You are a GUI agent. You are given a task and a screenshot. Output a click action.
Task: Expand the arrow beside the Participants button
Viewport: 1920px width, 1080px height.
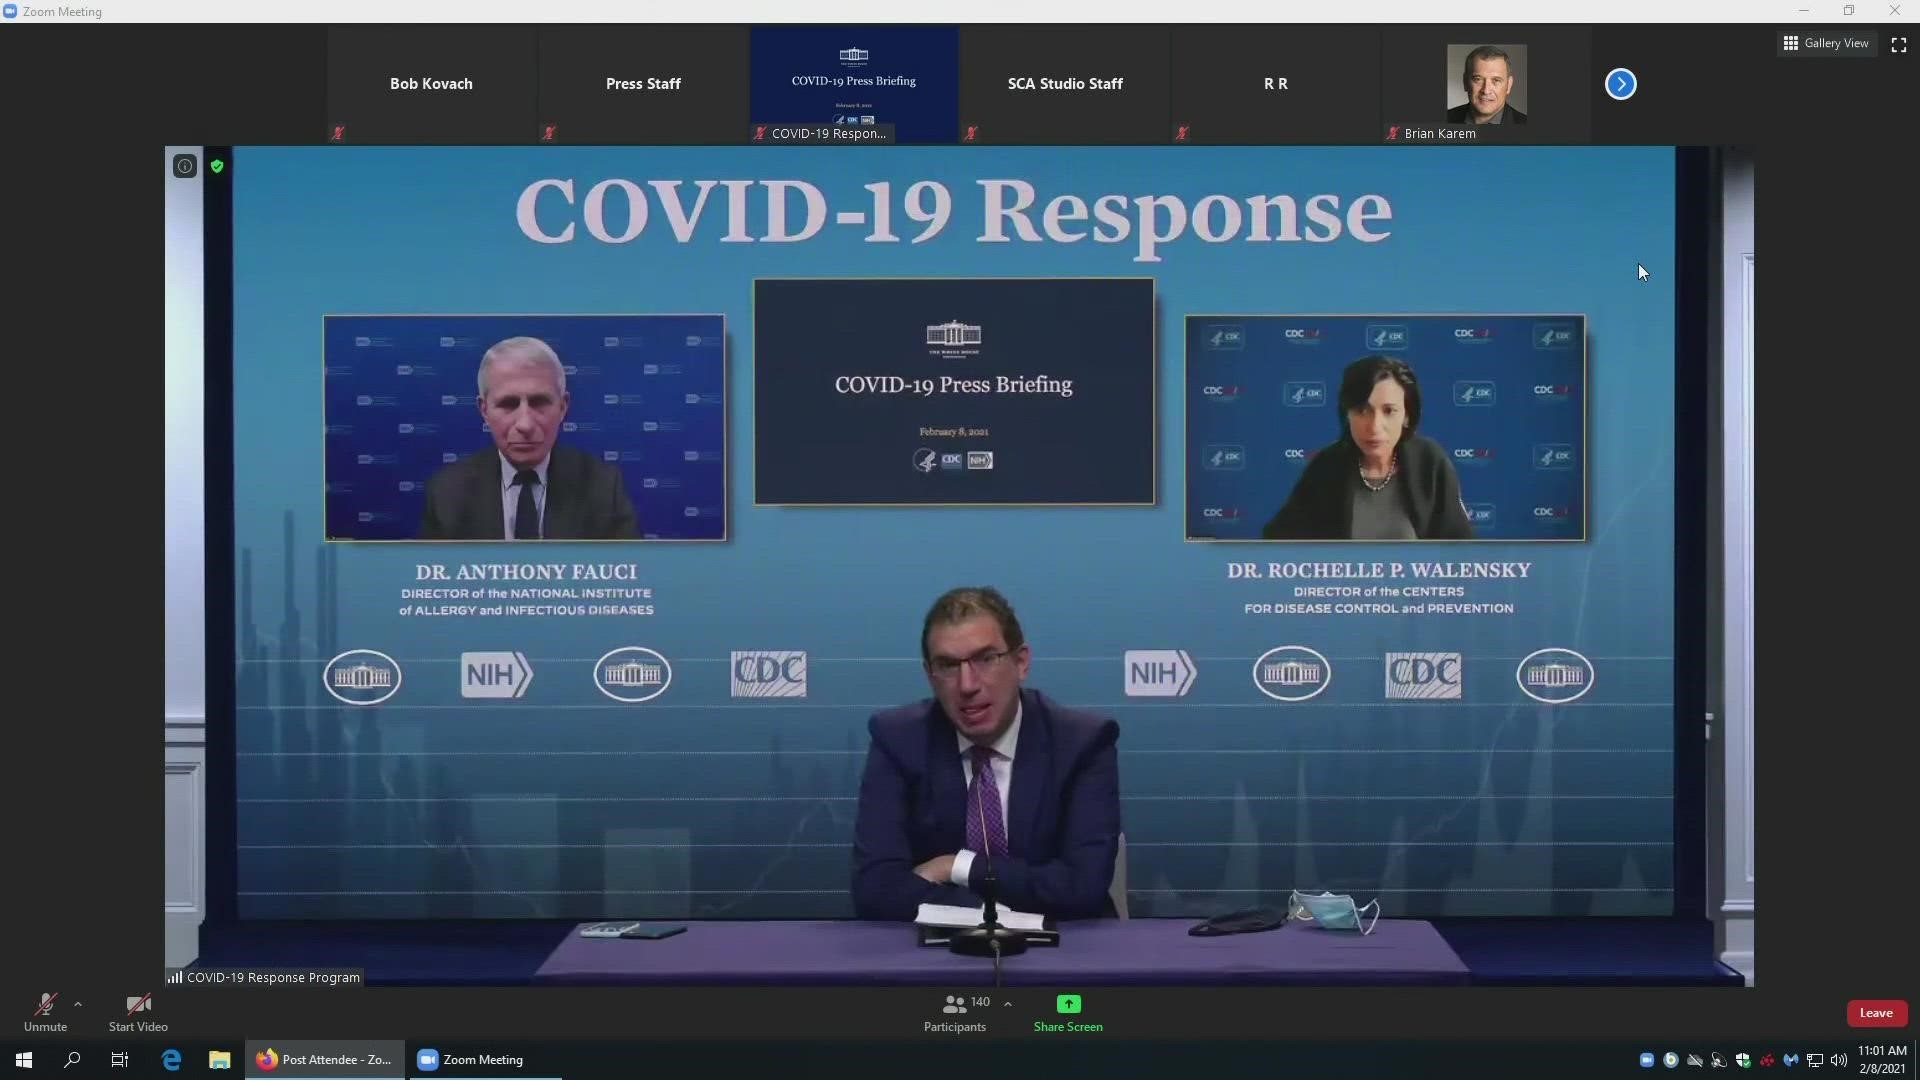coord(1008,1004)
